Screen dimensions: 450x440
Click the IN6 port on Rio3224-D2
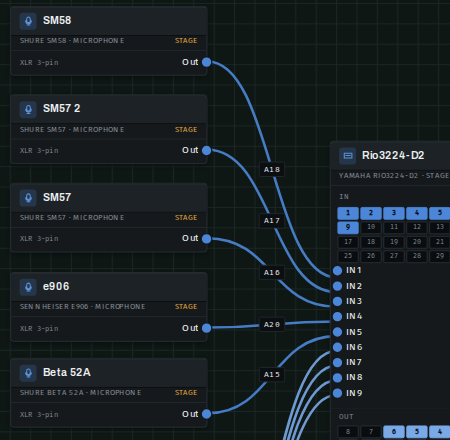point(337,347)
